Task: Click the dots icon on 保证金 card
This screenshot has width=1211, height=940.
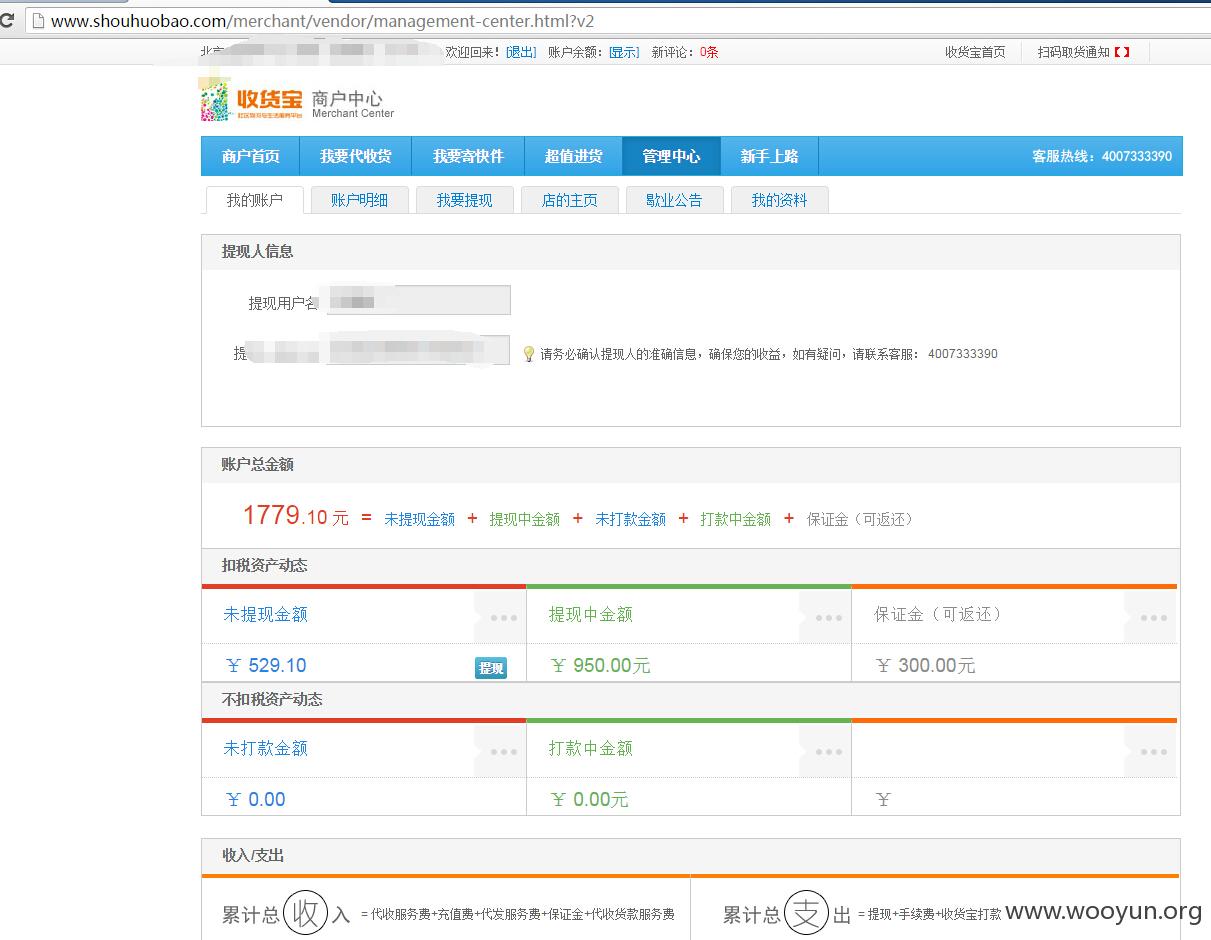Action: [x=1153, y=618]
